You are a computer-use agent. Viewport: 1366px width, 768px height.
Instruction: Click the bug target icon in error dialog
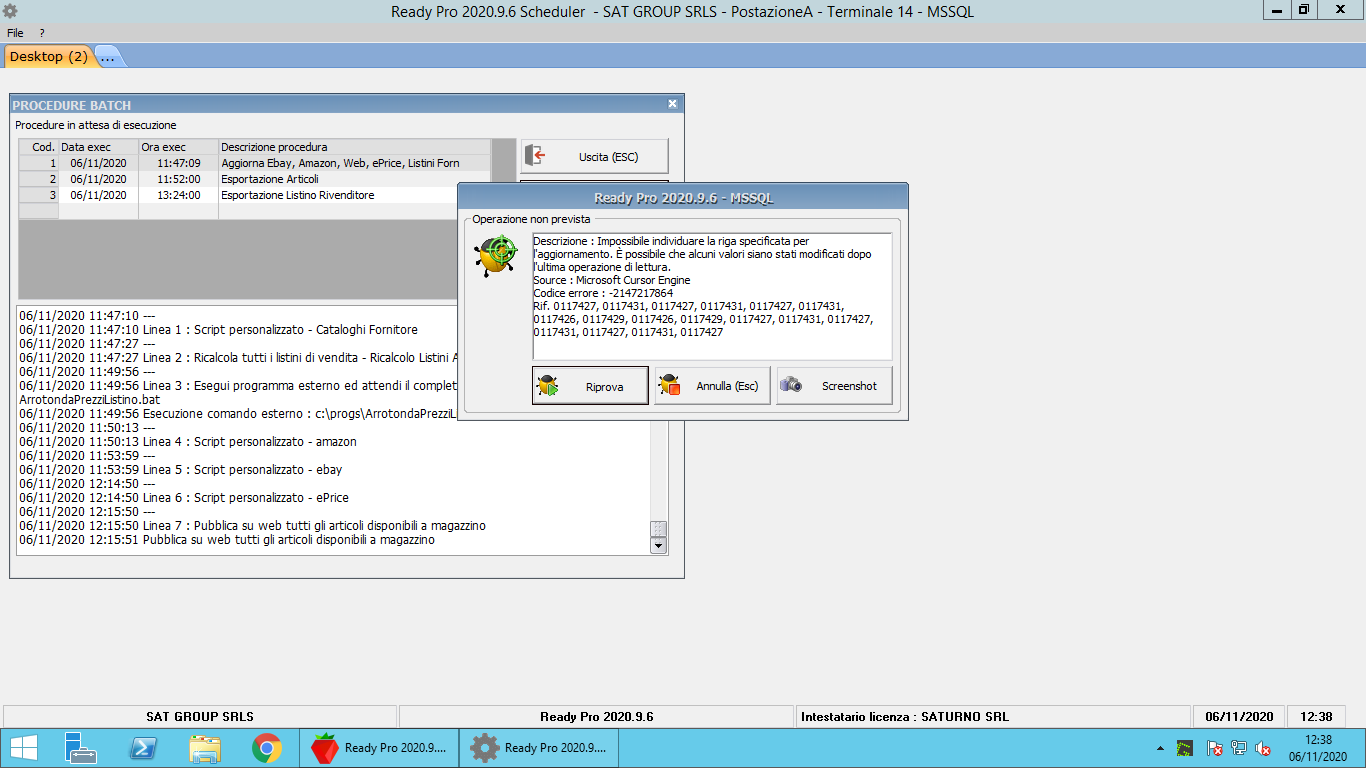[495, 256]
